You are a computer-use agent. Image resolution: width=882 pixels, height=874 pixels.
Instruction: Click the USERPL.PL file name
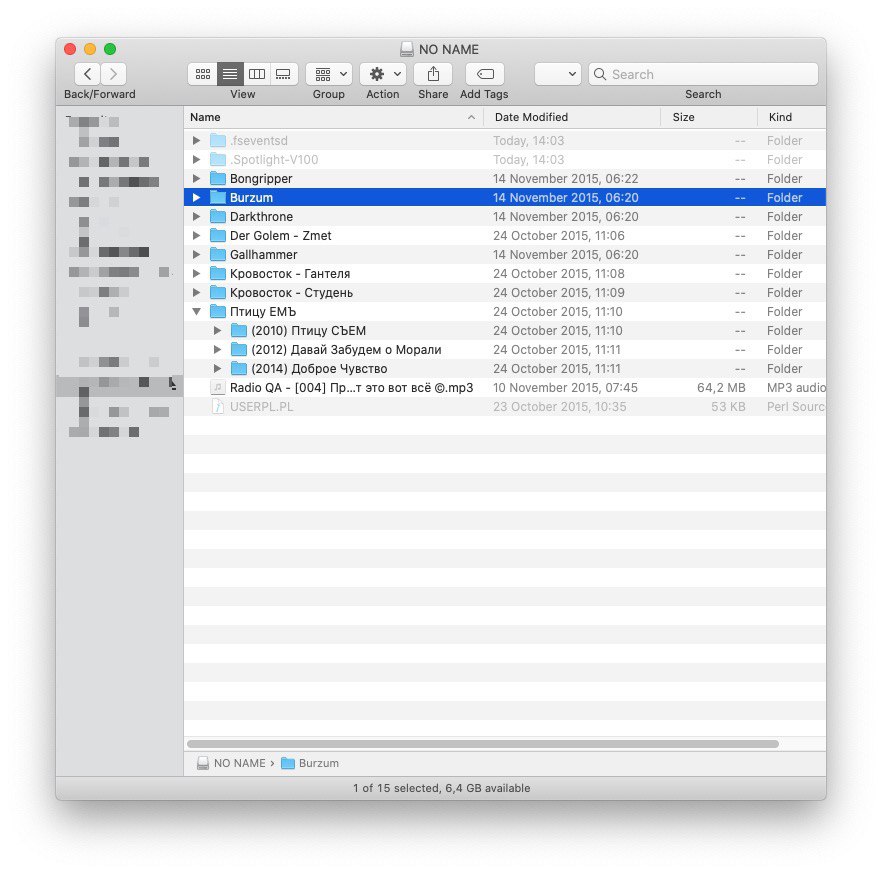(262, 407)
